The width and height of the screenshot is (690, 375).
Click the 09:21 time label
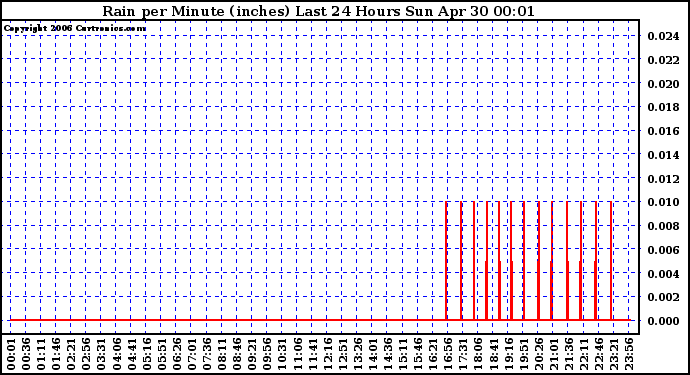coord(252,354)
